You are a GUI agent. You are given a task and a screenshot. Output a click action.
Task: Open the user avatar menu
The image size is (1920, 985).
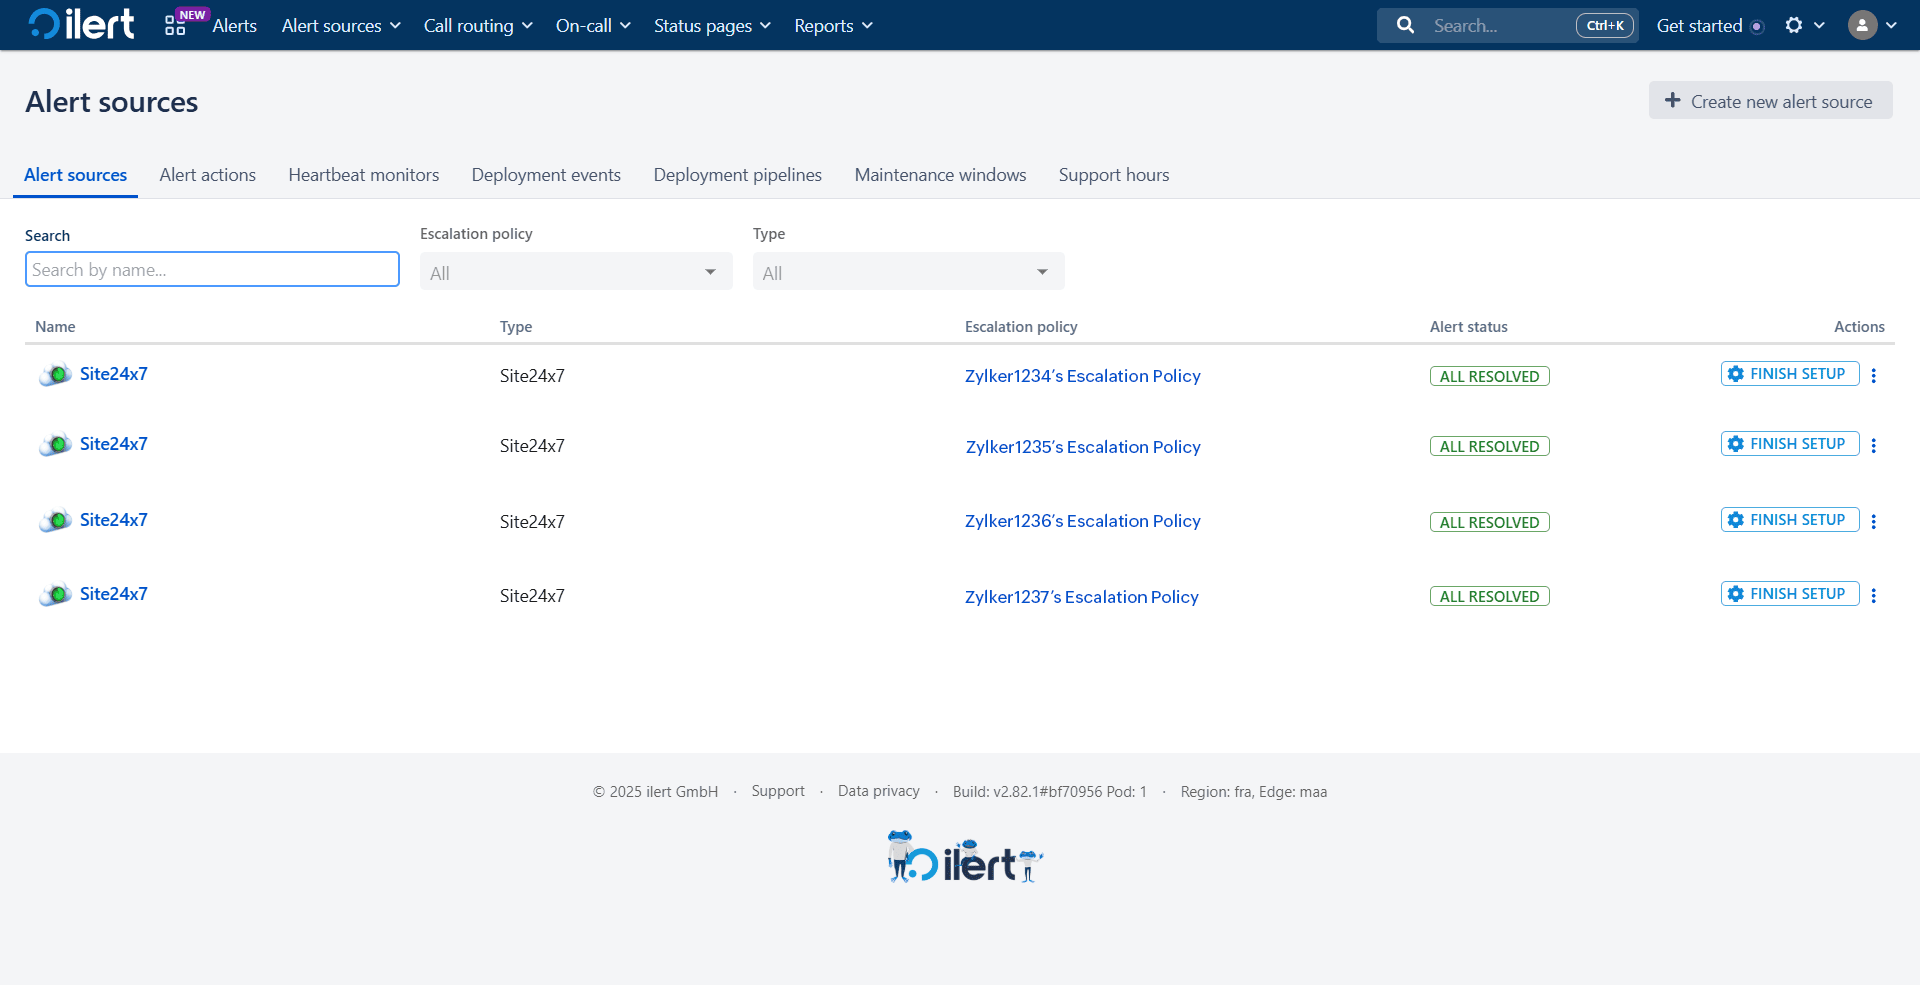coord(1862,25)
